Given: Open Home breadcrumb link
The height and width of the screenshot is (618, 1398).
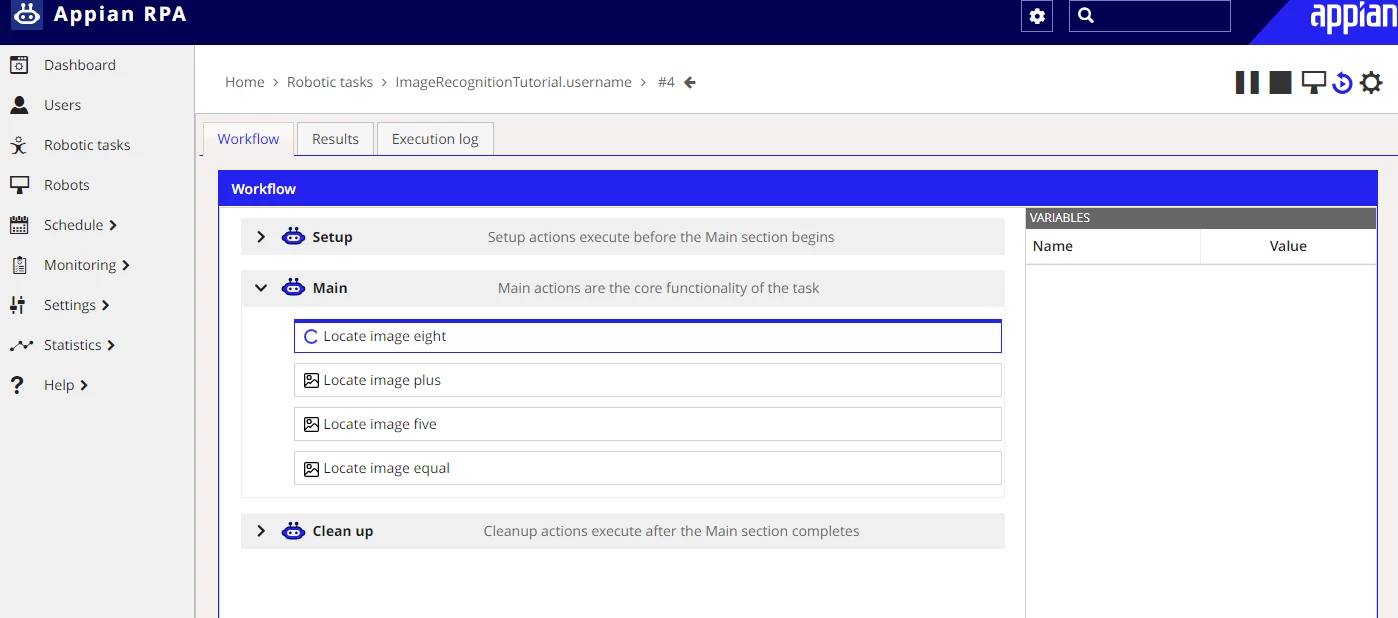Looking at the screenshot, I should pos(245,82).
